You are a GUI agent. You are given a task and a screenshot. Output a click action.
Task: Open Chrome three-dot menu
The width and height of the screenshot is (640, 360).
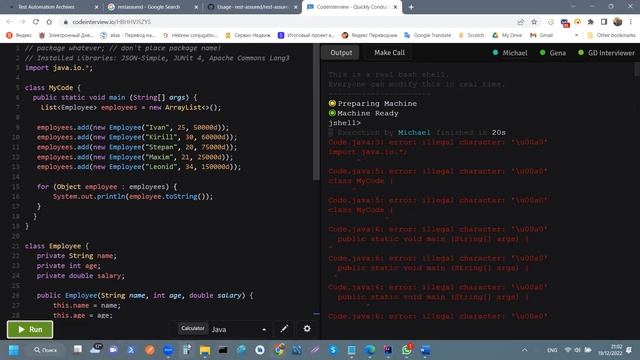(631, 22)
